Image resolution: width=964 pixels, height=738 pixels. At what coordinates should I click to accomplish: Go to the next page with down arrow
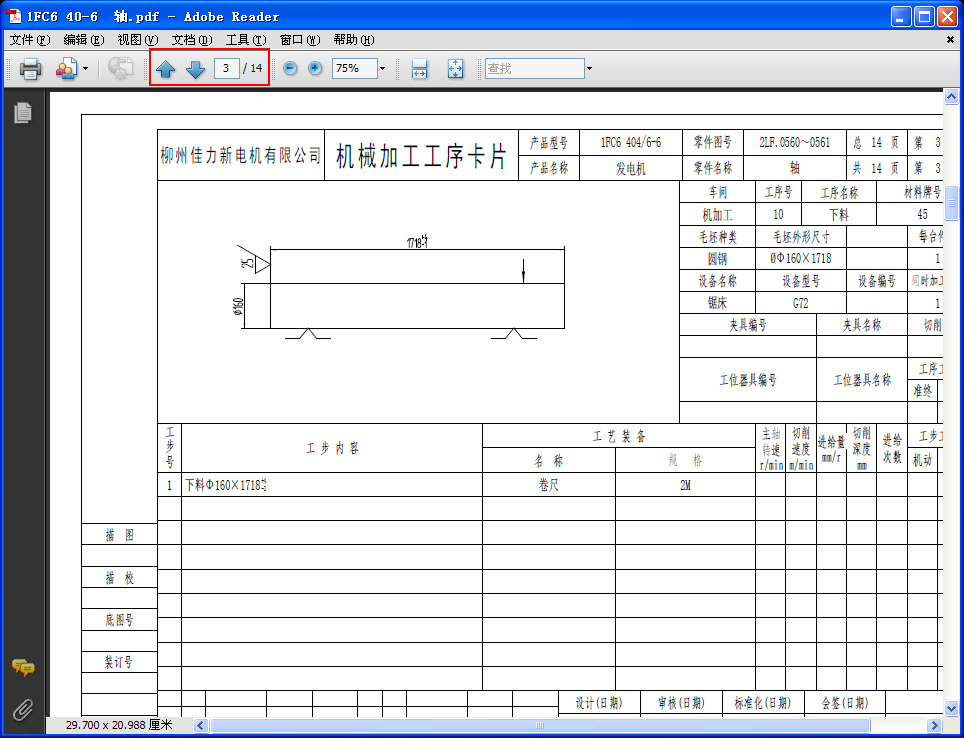[196, 69]
